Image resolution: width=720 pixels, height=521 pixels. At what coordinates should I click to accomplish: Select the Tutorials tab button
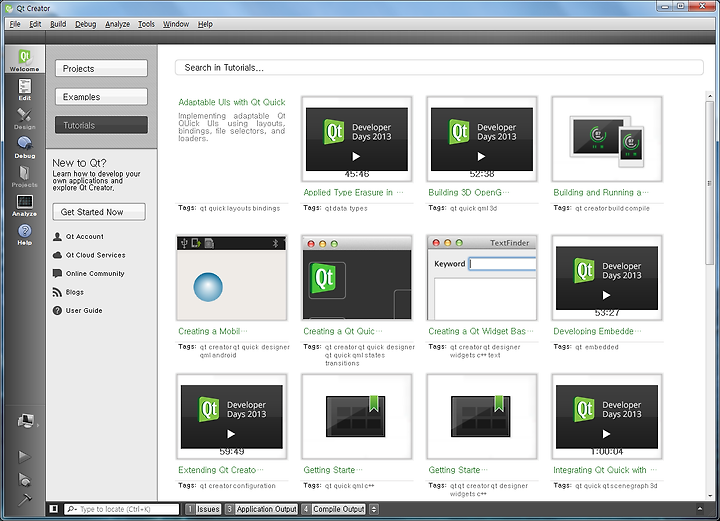(x=101, y=125)
